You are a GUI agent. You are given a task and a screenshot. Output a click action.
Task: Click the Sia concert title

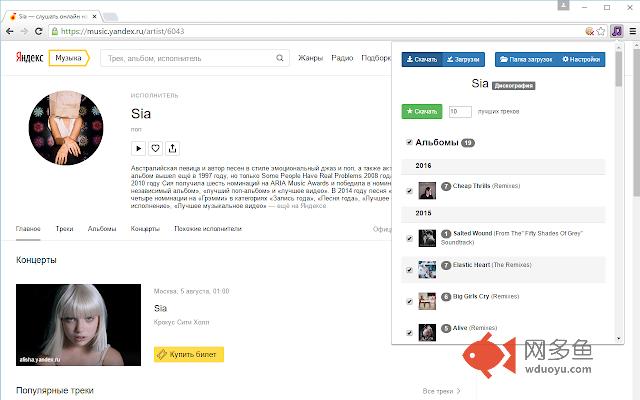160,308
